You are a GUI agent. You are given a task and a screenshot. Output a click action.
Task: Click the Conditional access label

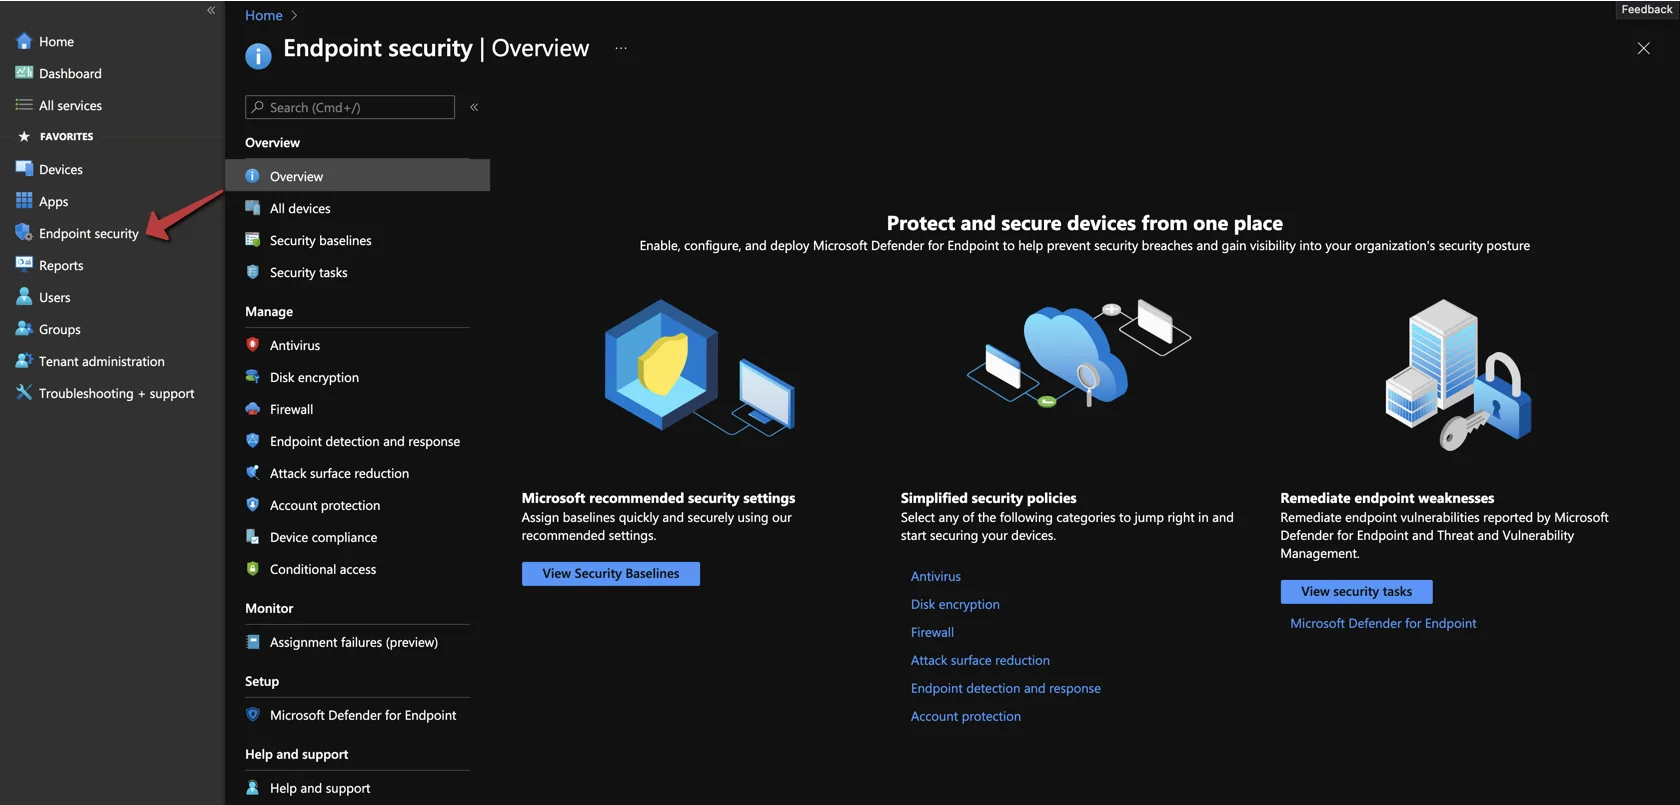(x=323, y=569)
